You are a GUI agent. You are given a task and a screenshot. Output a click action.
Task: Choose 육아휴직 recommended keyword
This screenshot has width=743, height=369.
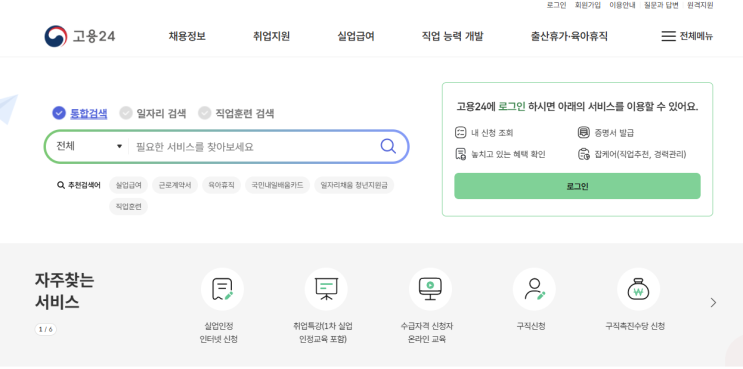221,185
